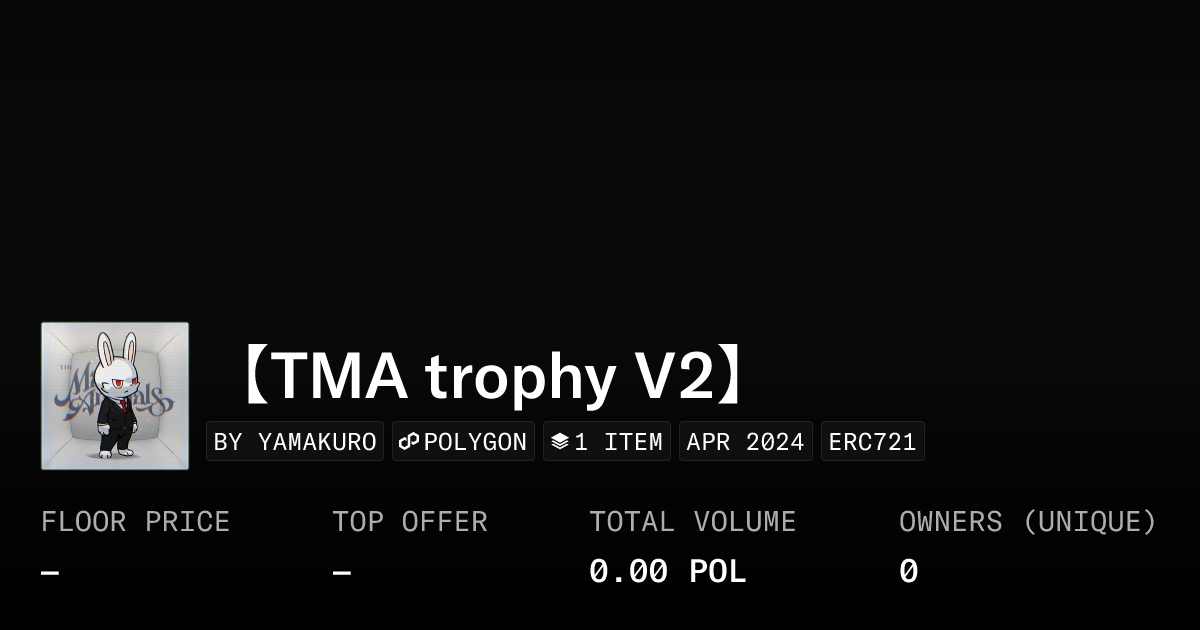The width and height of the screenshot is (1200, 630).
Task: Click the Polygon chain link icon
Action: 409,441
